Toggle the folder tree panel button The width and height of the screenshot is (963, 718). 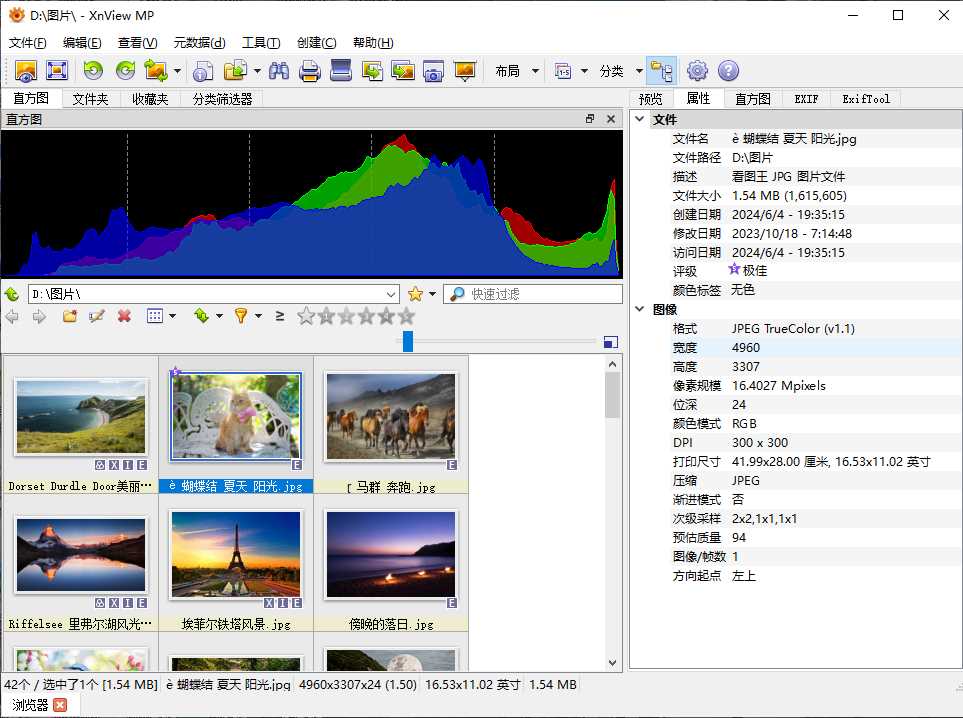661,71
